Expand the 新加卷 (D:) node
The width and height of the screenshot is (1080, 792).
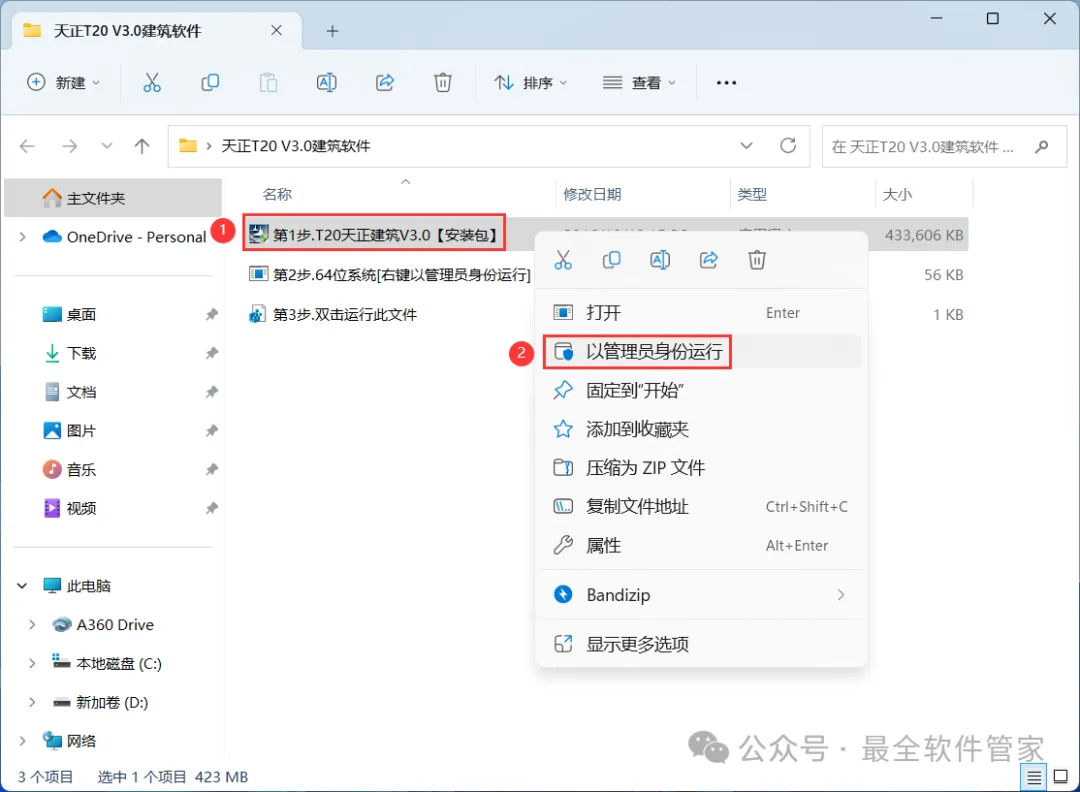[32, 702]
